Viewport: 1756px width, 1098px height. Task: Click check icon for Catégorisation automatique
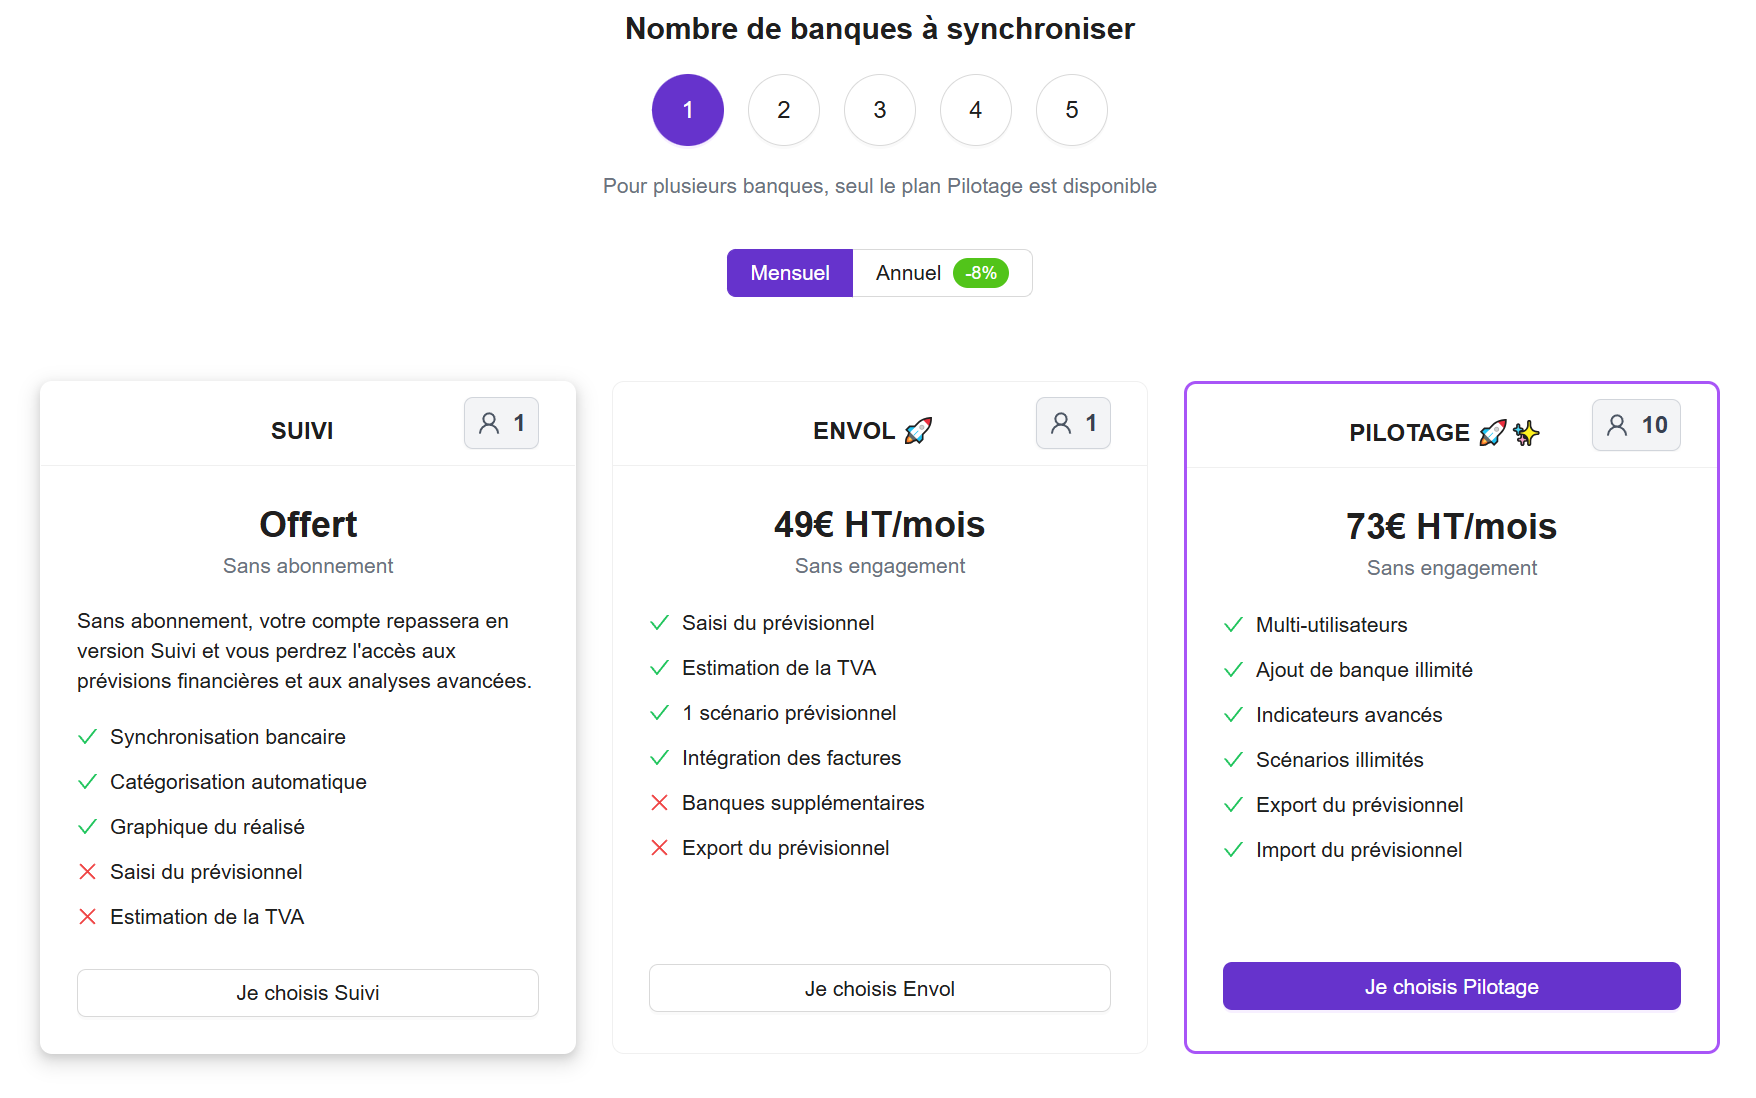click(88, 782)
